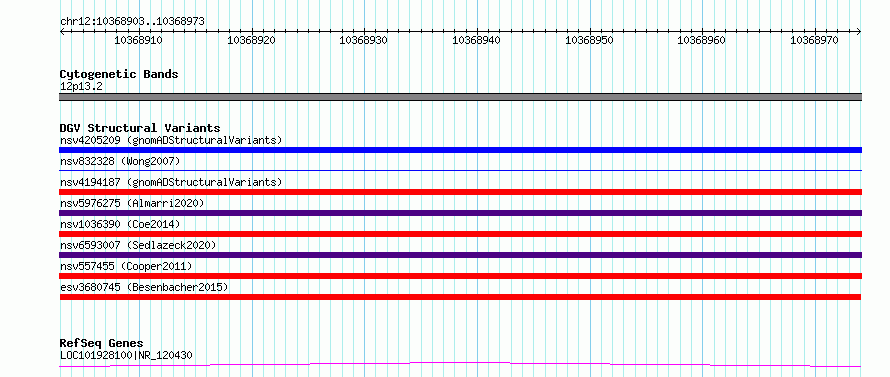
Task: Click the left arrow end of ruler
Action: click(x=62, y=32)
